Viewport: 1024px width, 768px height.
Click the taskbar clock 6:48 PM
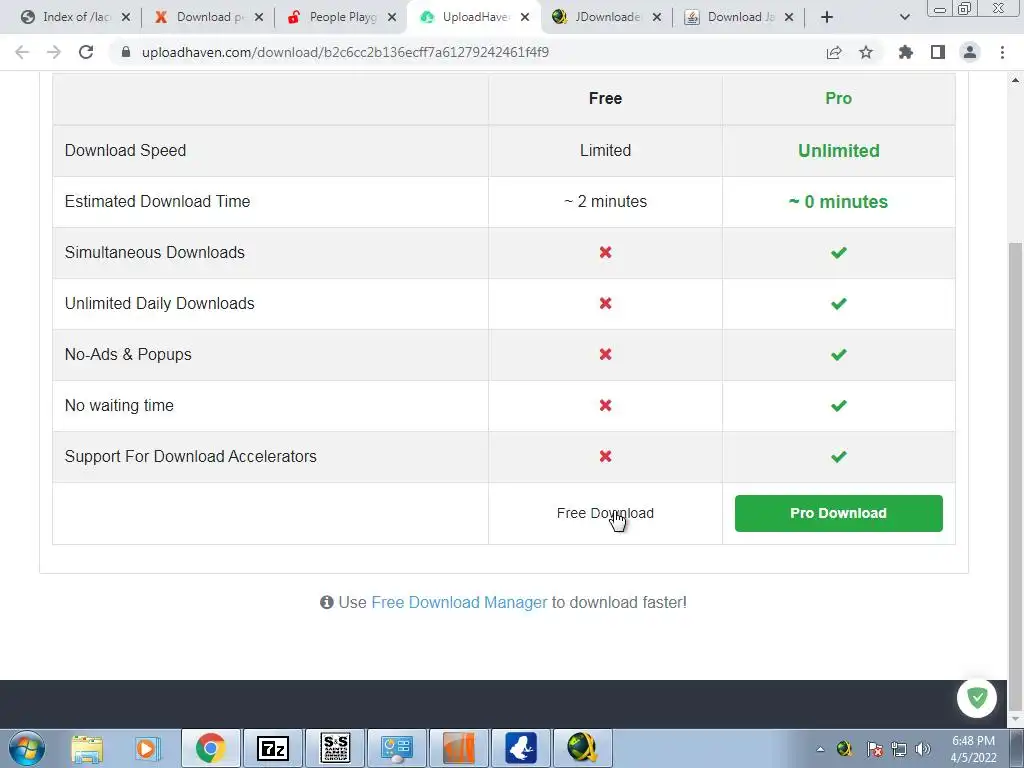click(973, 749)
